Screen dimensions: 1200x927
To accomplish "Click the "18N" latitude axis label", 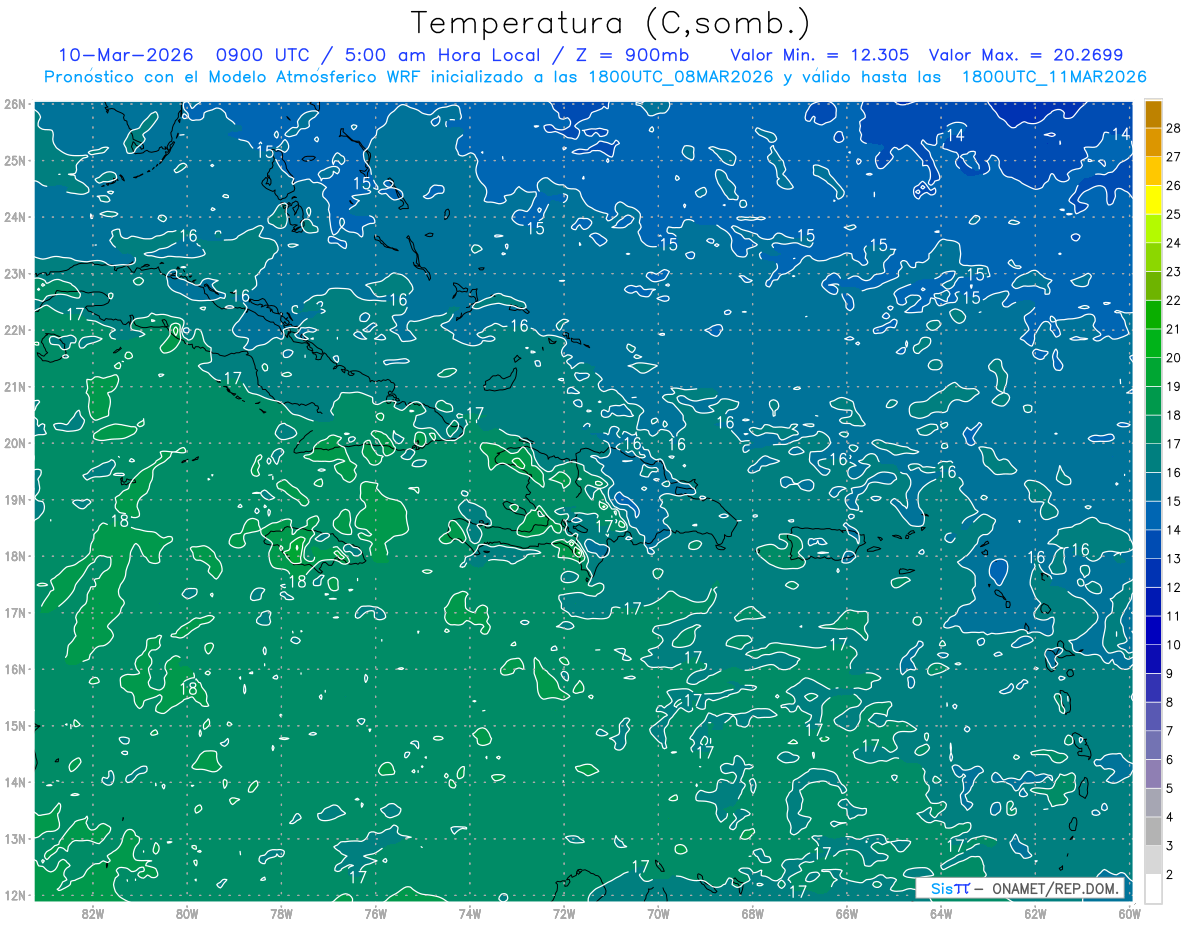I will point(15,556).
